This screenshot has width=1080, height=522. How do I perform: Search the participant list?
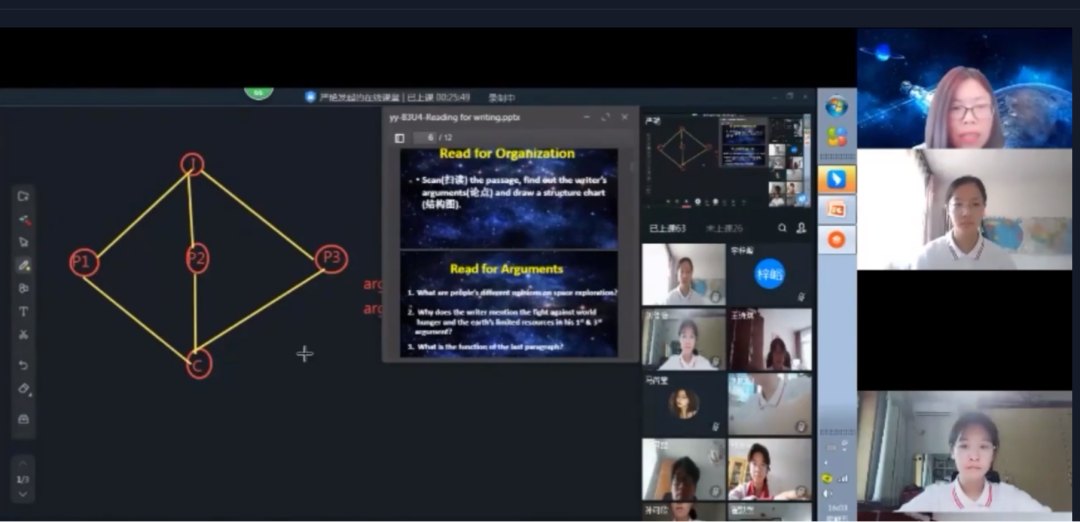pos(782,229)
